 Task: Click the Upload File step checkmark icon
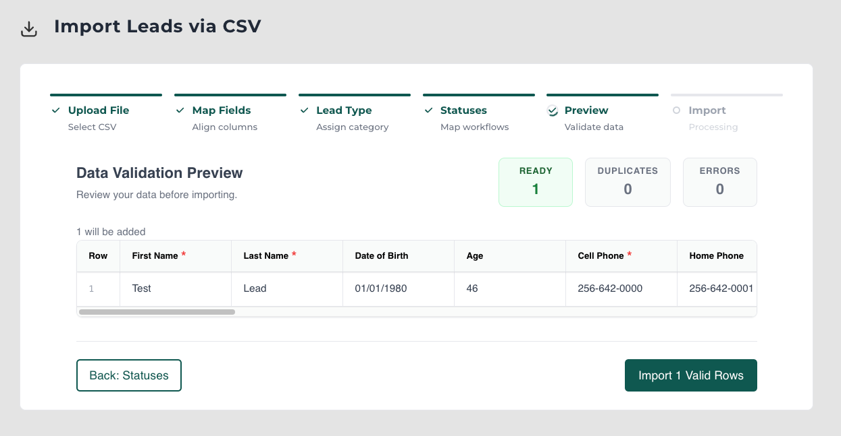(56, 110)
